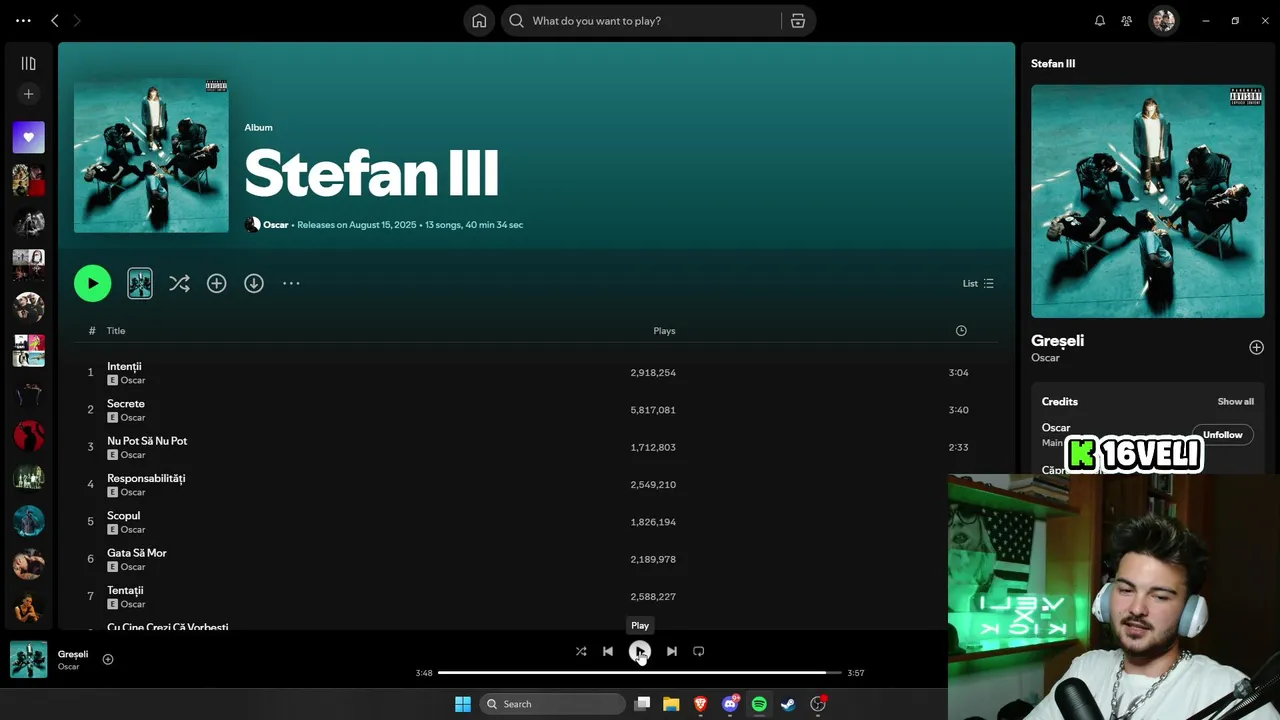Add Greșeli to library in right panel

pos(1256,347)
